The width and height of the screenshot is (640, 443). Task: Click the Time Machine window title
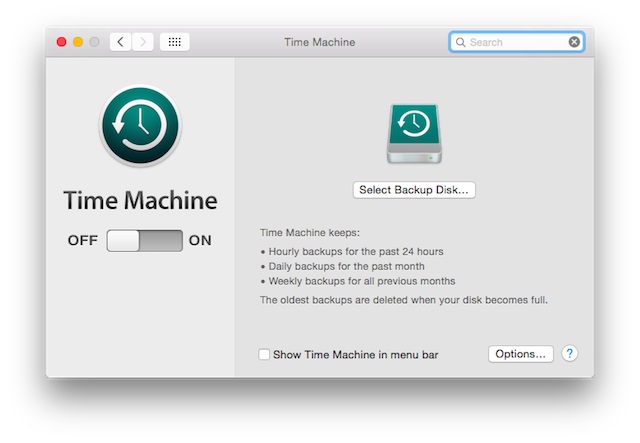[319, 42]
